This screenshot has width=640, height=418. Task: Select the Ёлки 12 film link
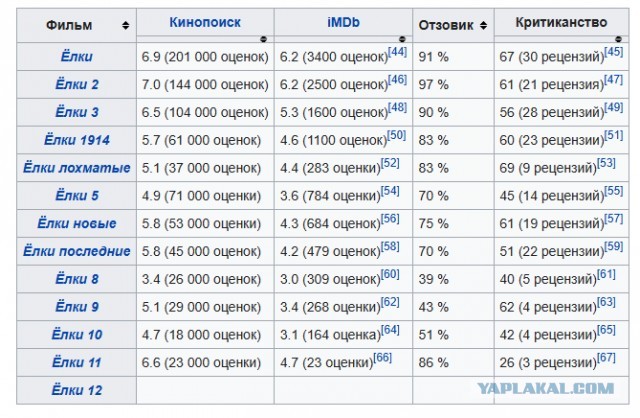[x=76, y=387]
